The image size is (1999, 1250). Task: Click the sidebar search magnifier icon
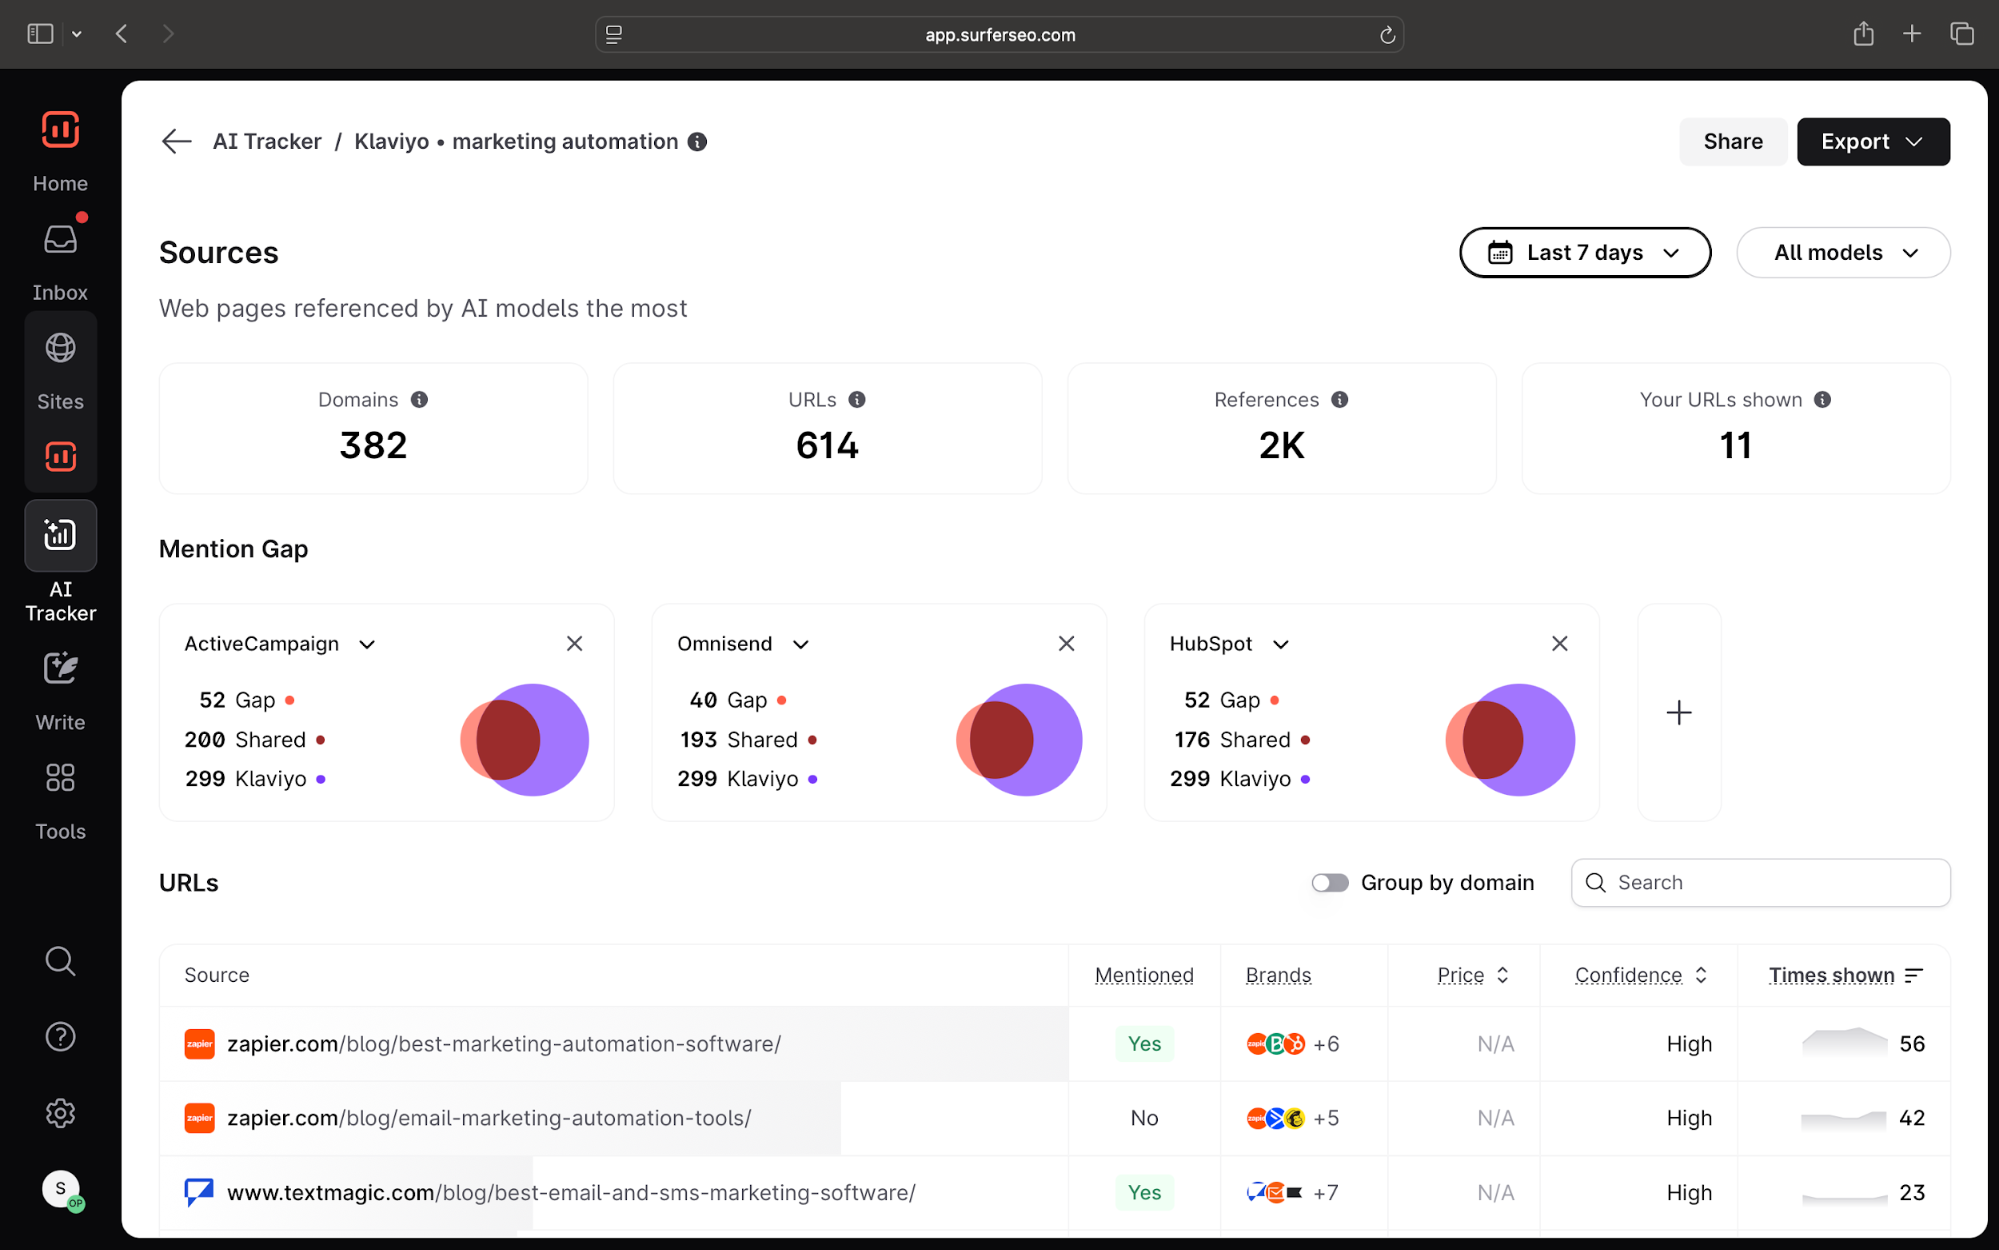pos(60,961)
